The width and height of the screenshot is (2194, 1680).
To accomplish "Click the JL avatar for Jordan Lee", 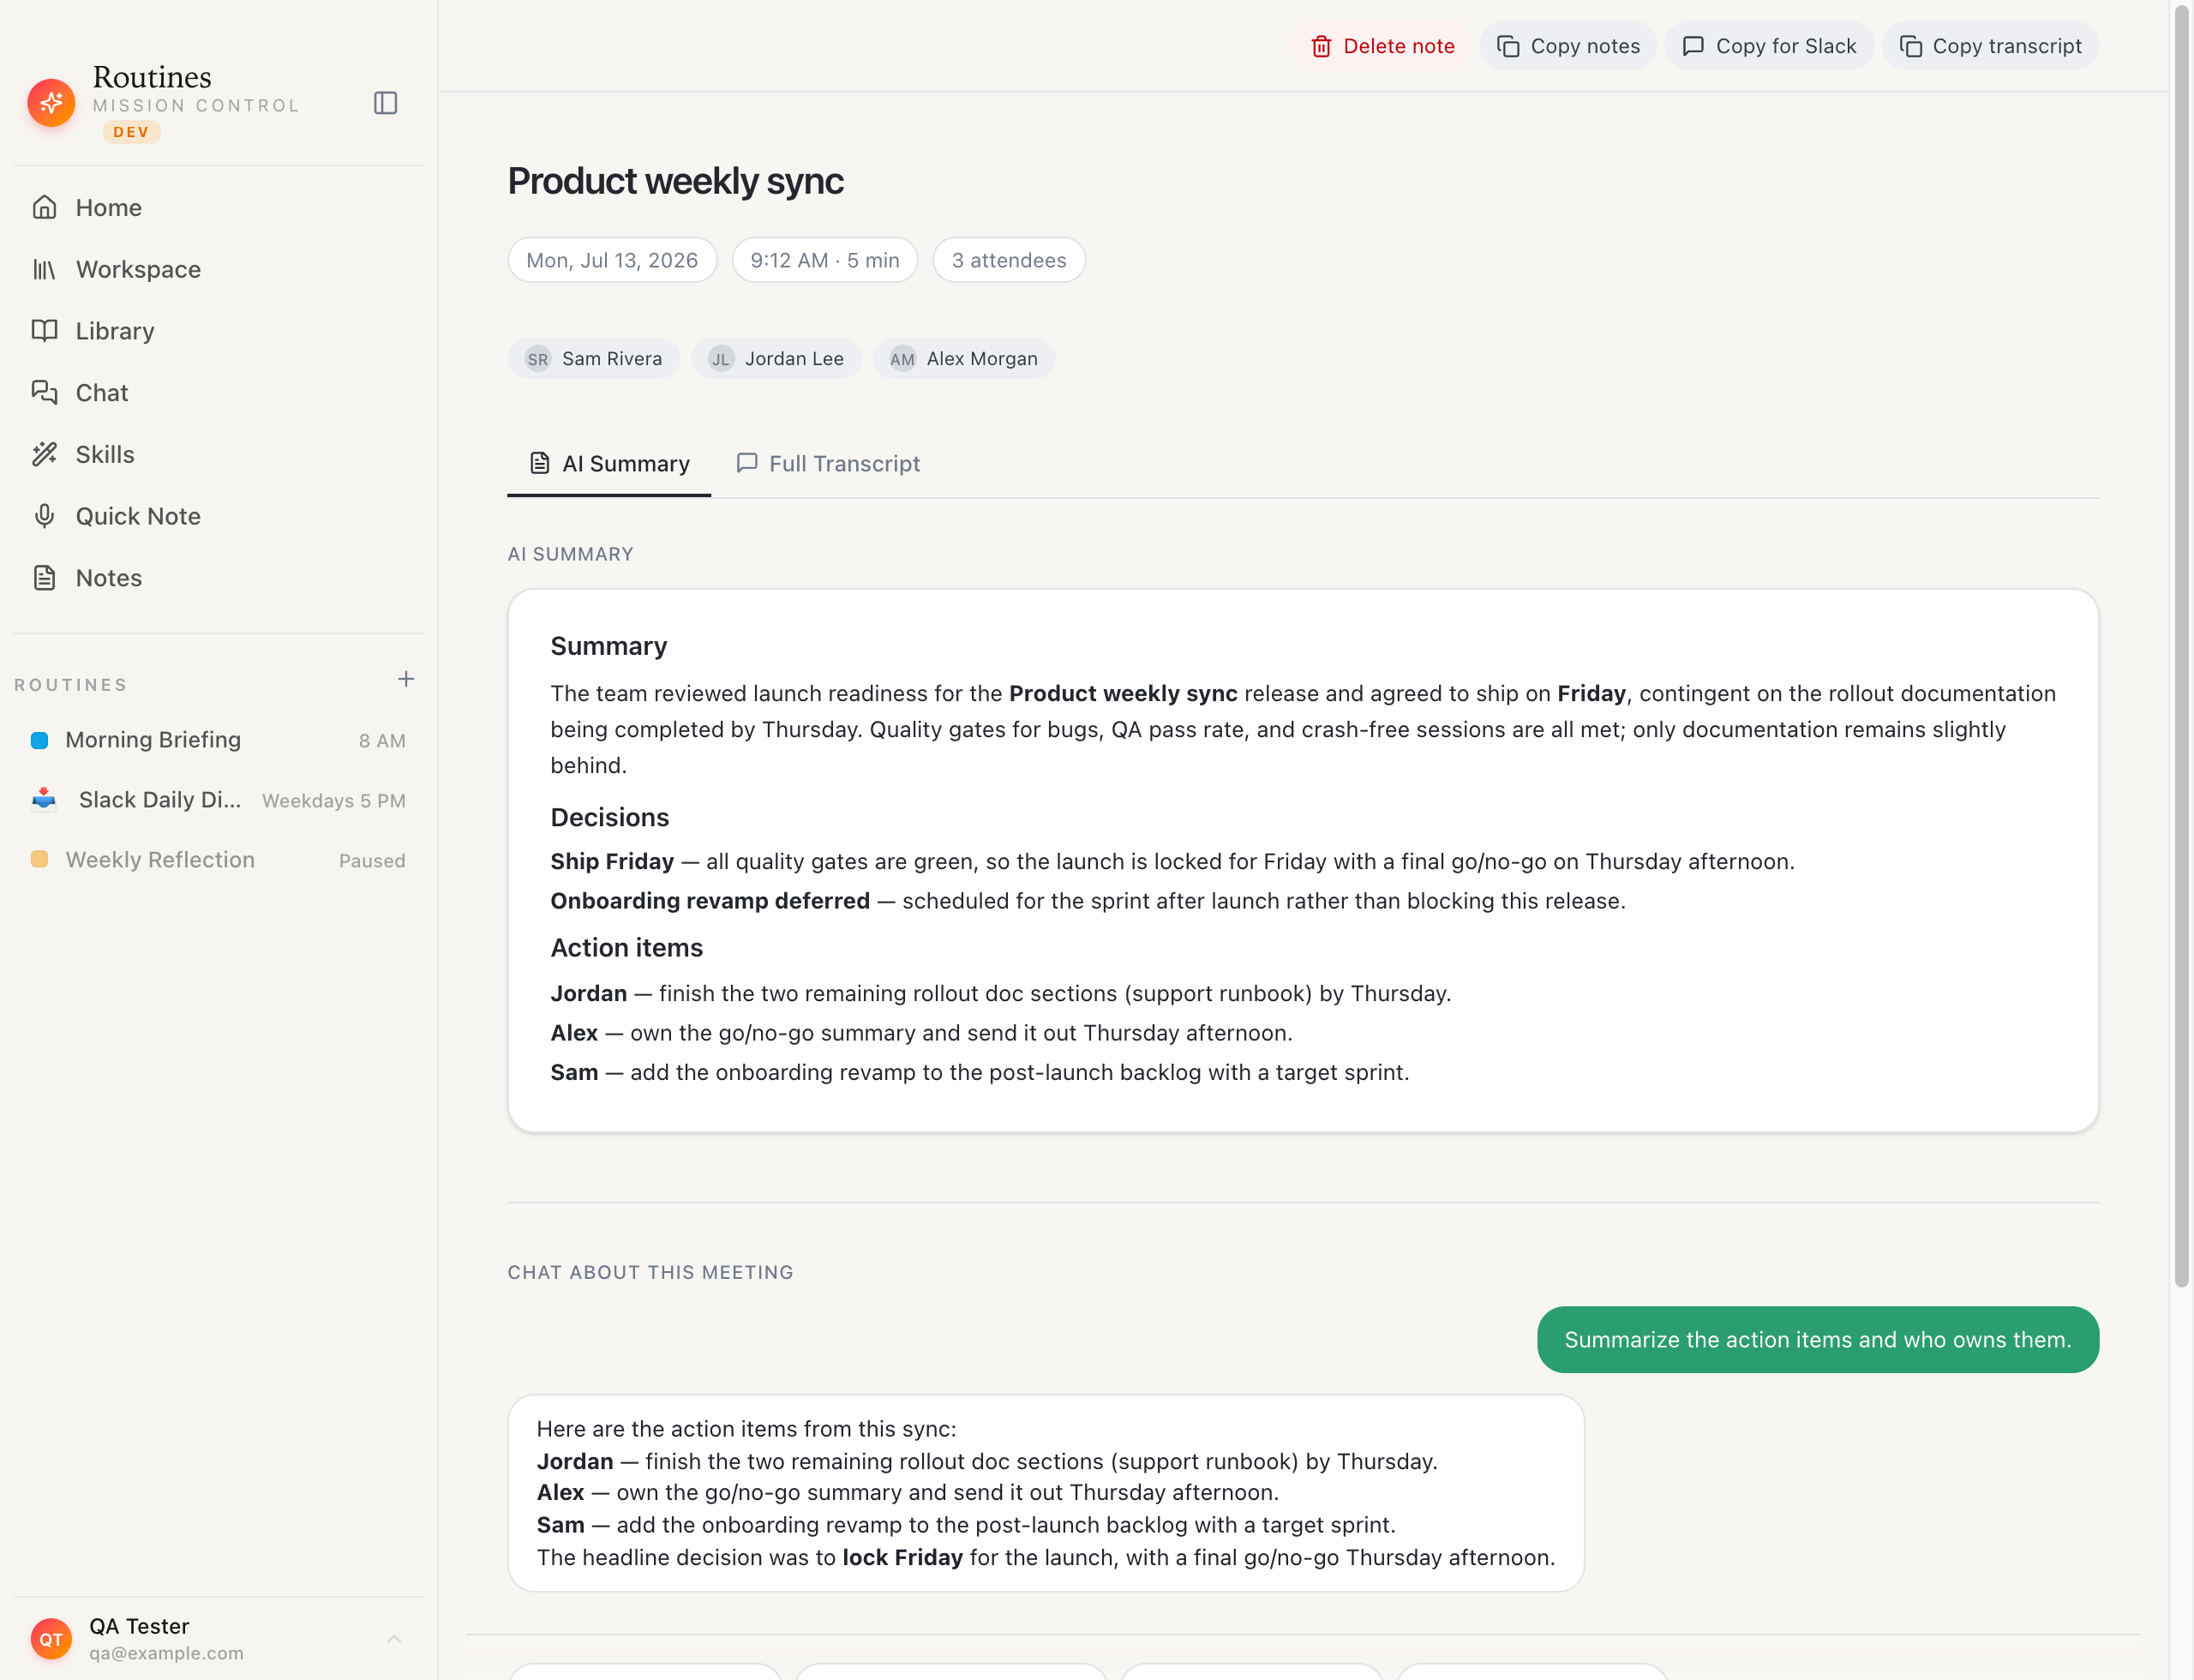I will [721, 359].
